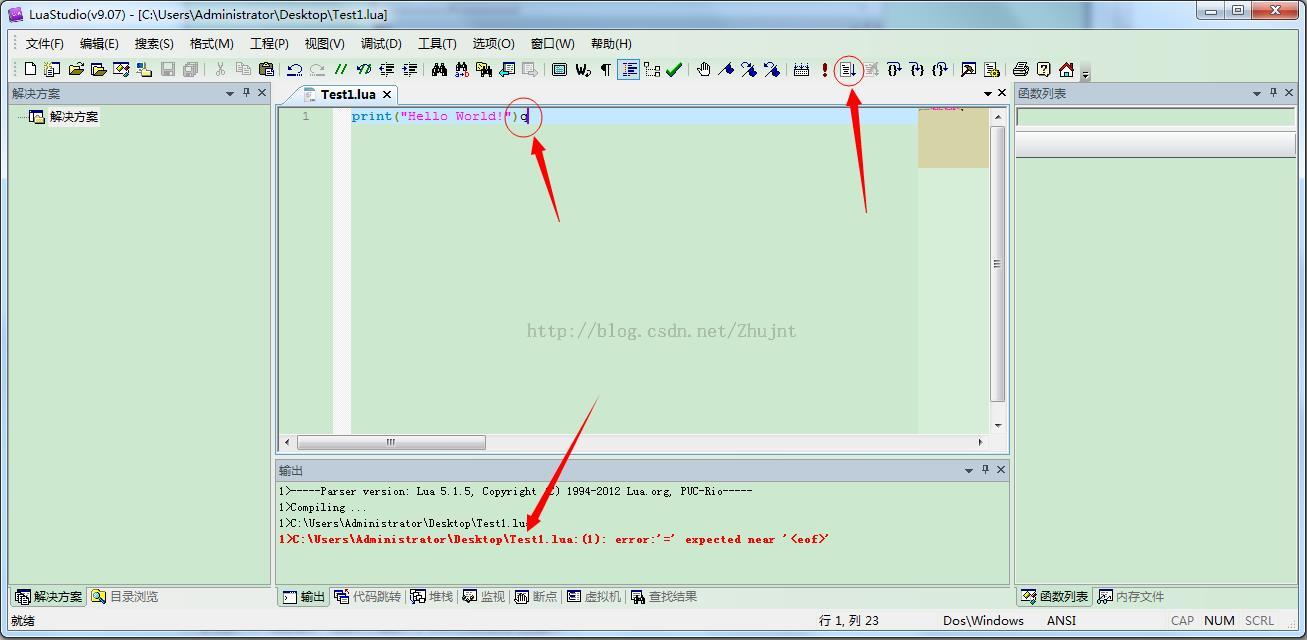This screenshot has width=1307, height=640.
Task: Toggle pin on 解决方案 panel
Action: pyautogui.click(x=247, y=93)
